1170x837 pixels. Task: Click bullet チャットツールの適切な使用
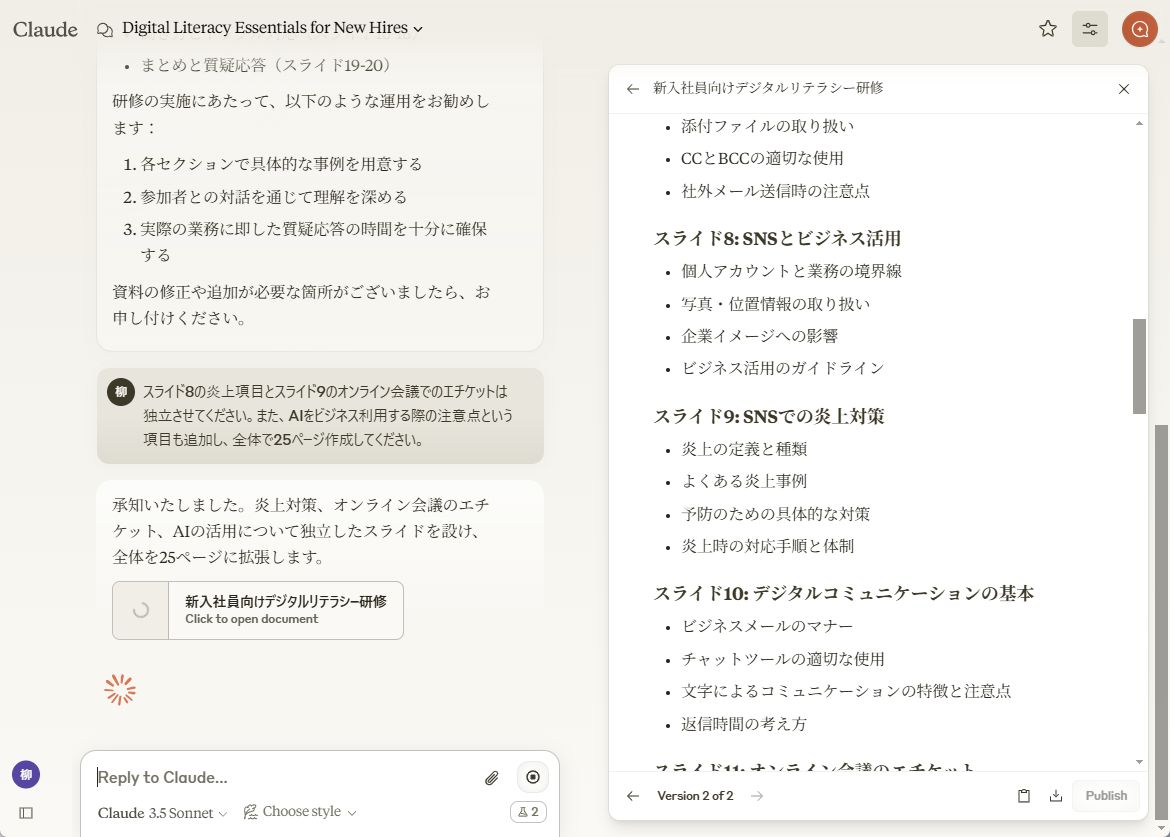782,659
